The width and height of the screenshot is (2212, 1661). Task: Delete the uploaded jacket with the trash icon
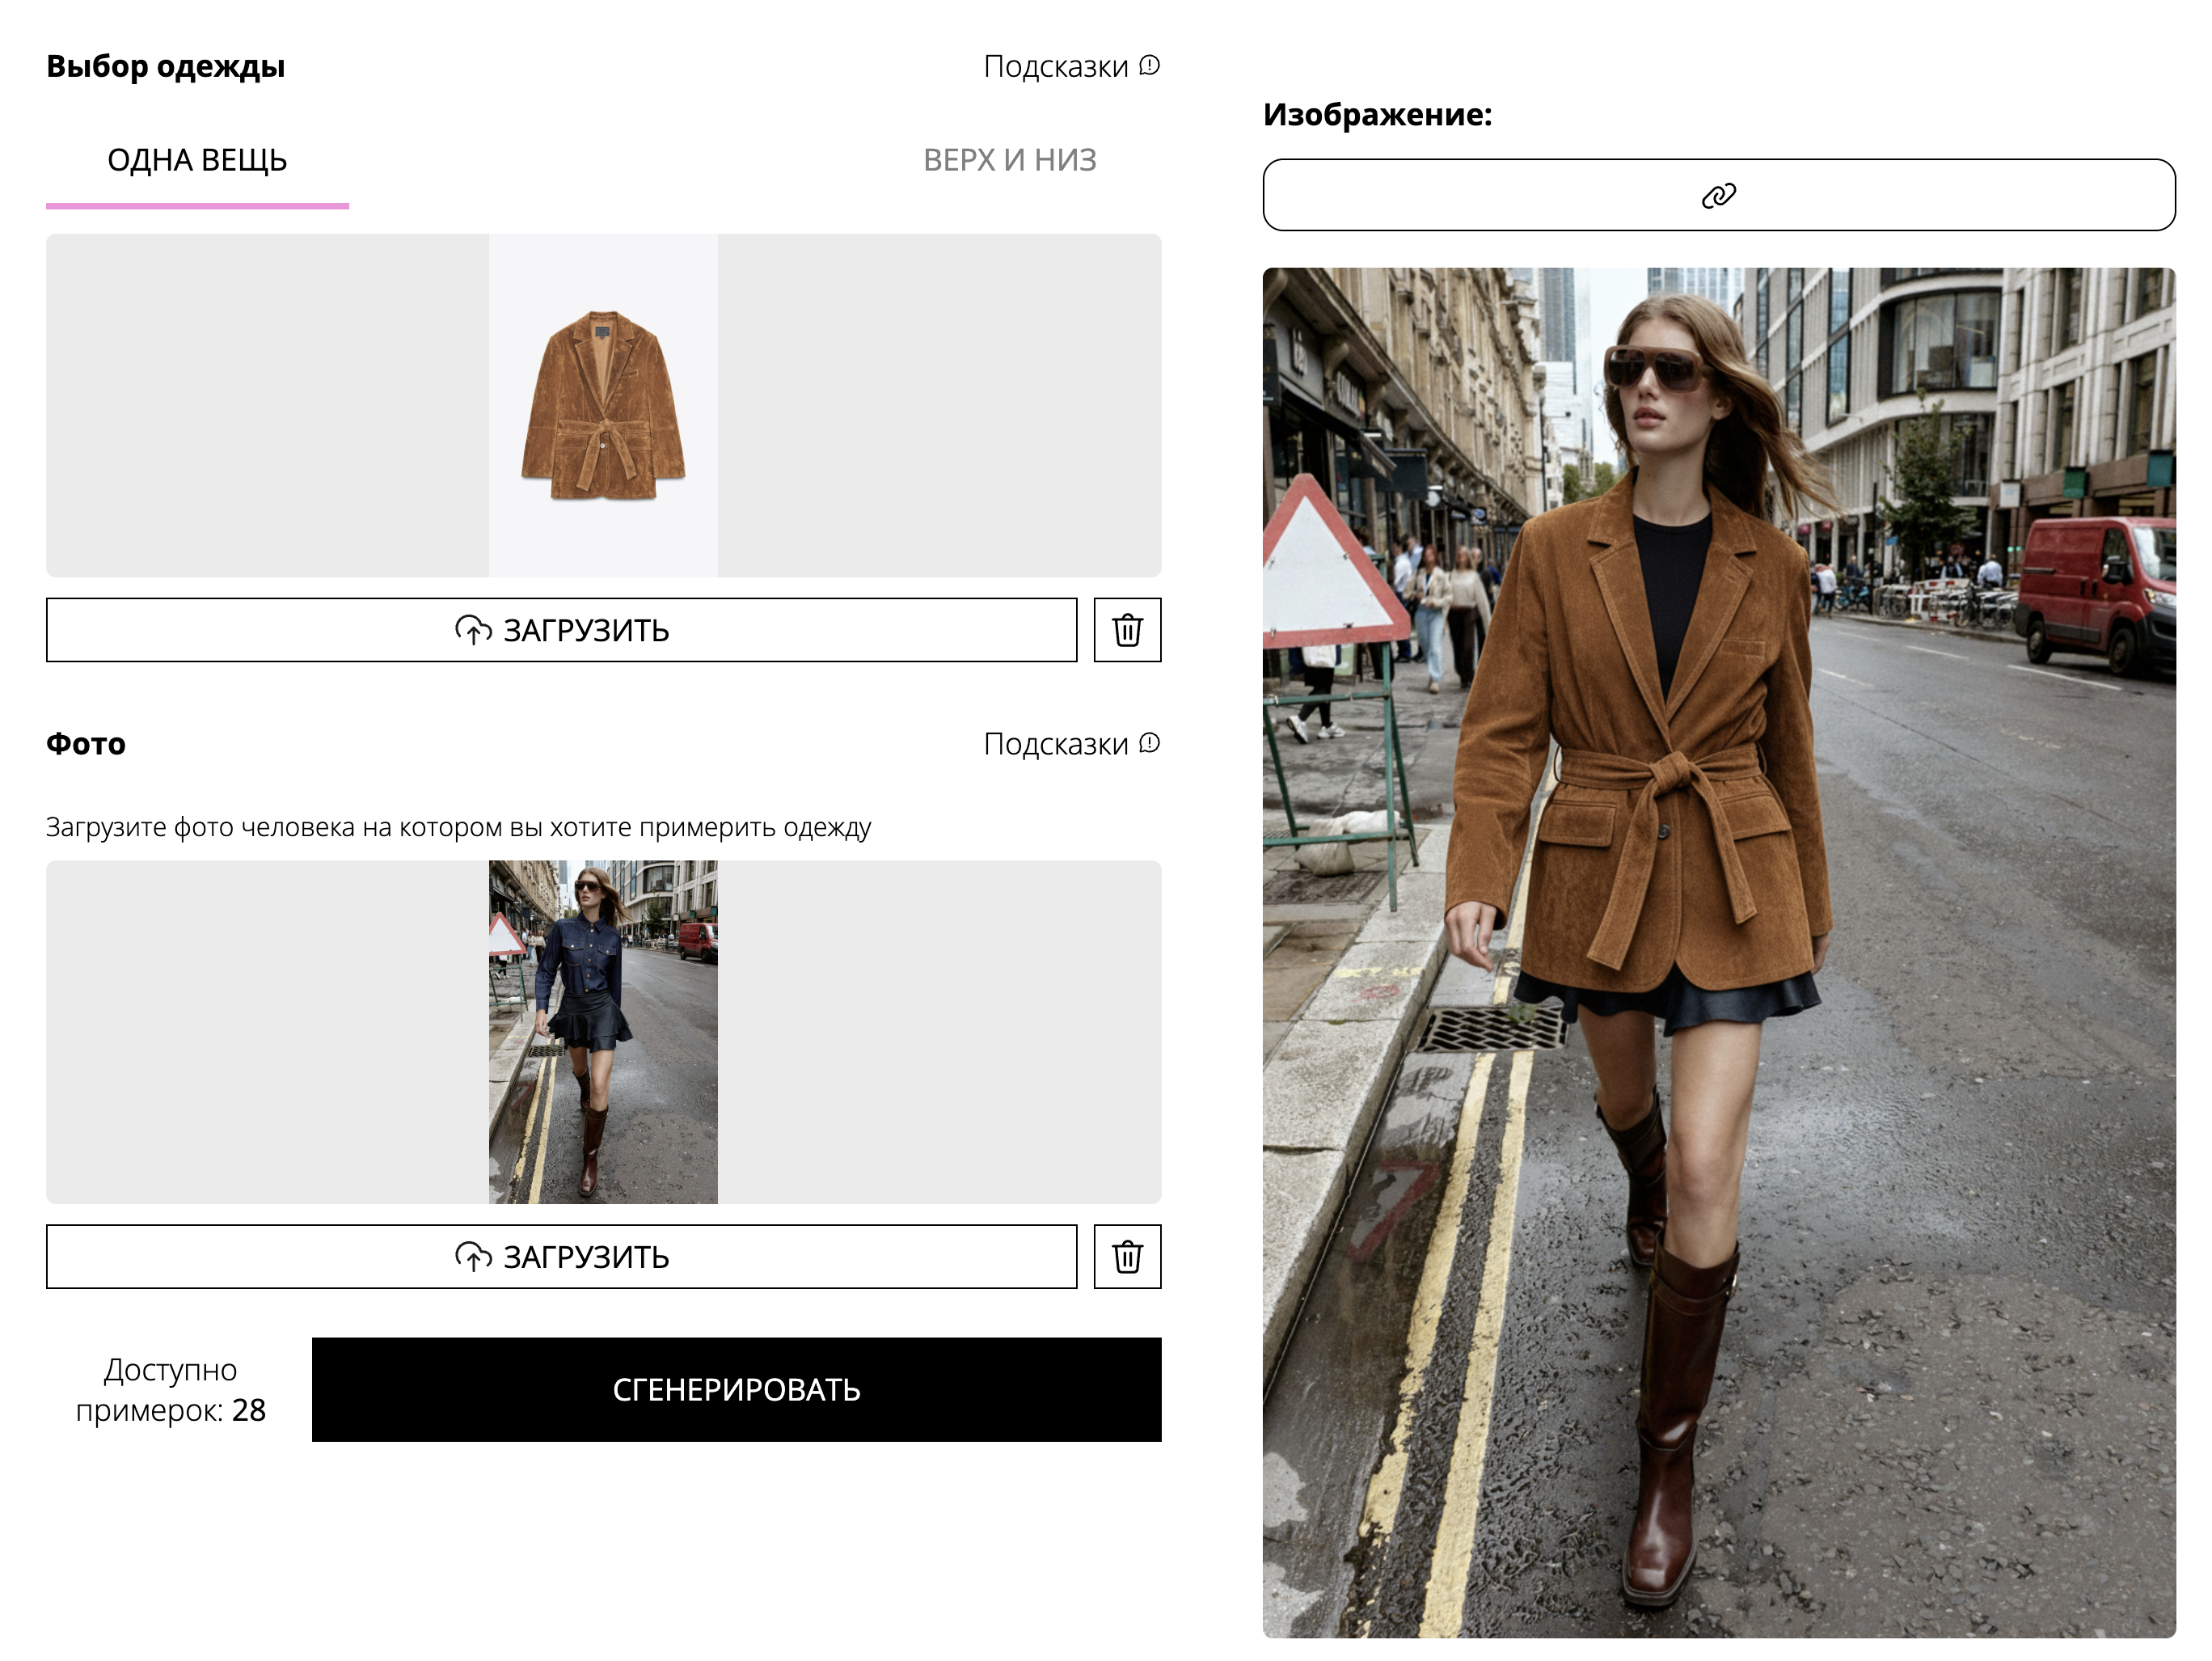pyautogui.click(x=1127, y=630)
